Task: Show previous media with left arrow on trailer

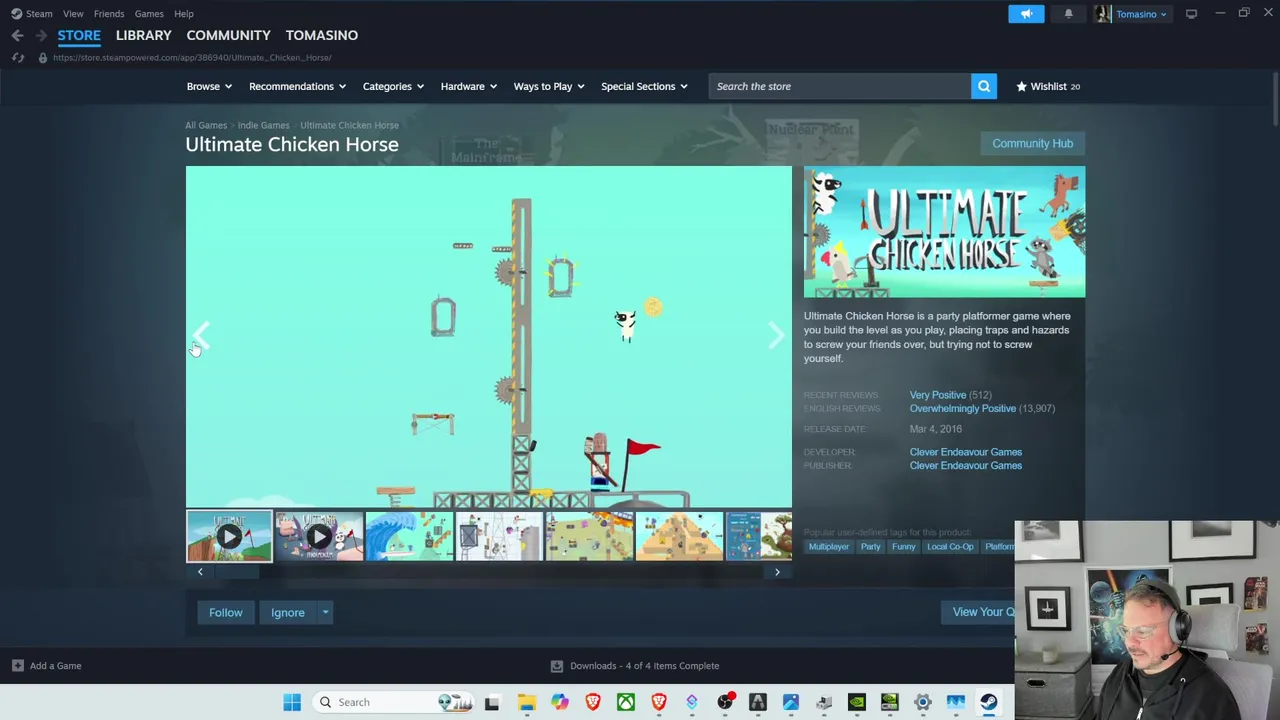Action: click(202, 334)
